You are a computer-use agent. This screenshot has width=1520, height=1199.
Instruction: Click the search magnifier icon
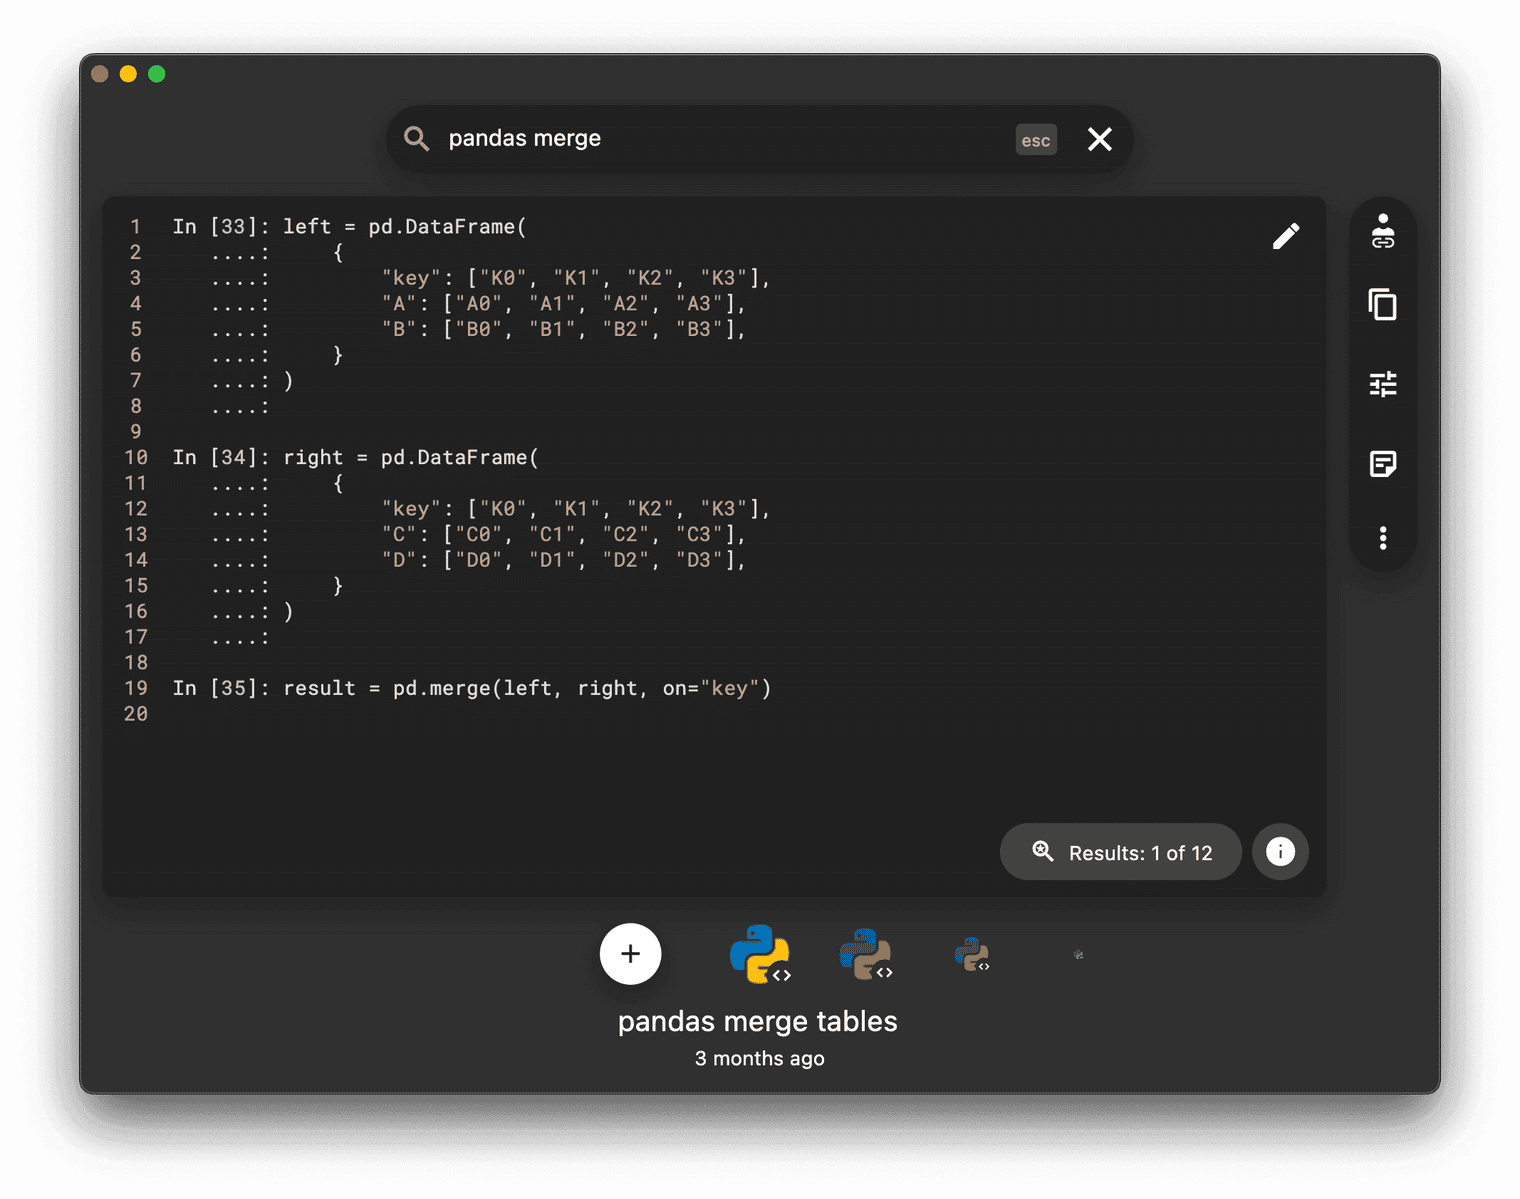click(416, 139)
